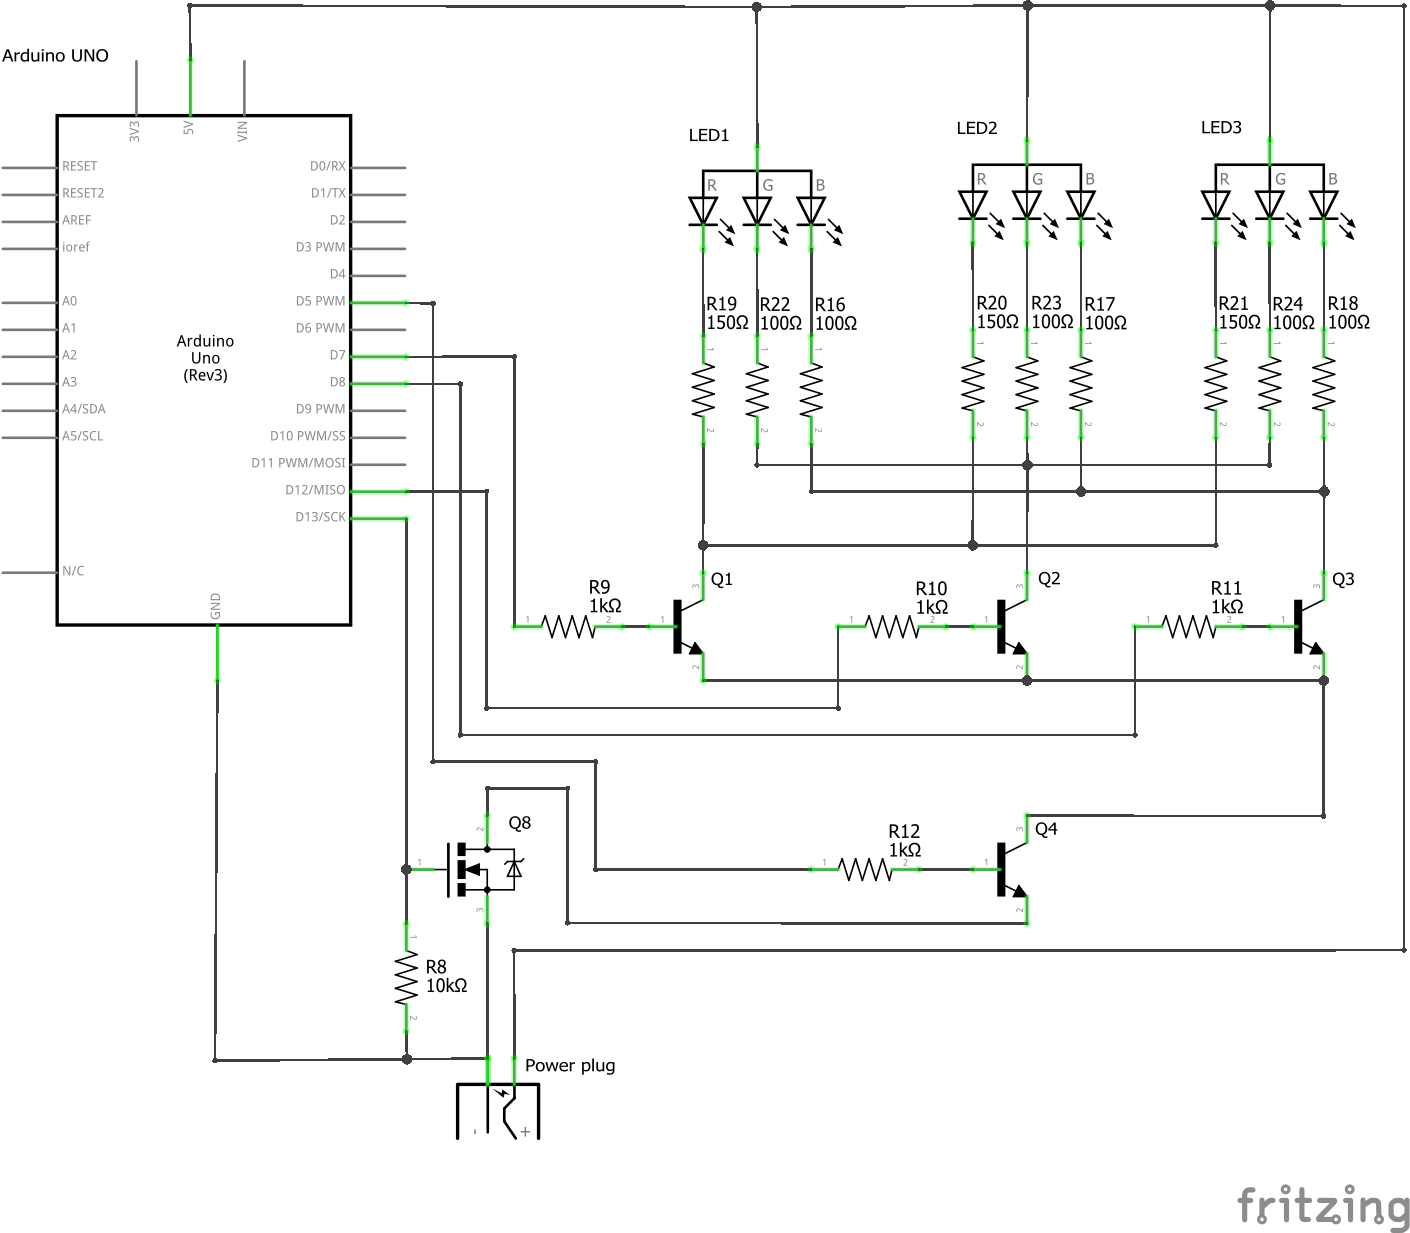The width and height of the screenshot is (1410, 1233).
Task: Select the R9 resistor zigzag symbol
Action: click(x=568, y=627)
